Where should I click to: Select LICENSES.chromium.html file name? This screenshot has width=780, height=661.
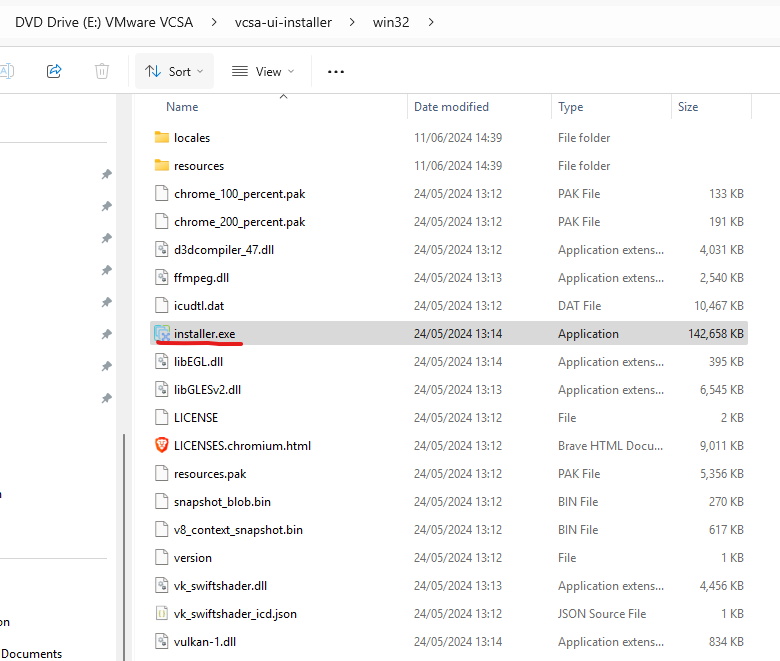tap(242, 446)
